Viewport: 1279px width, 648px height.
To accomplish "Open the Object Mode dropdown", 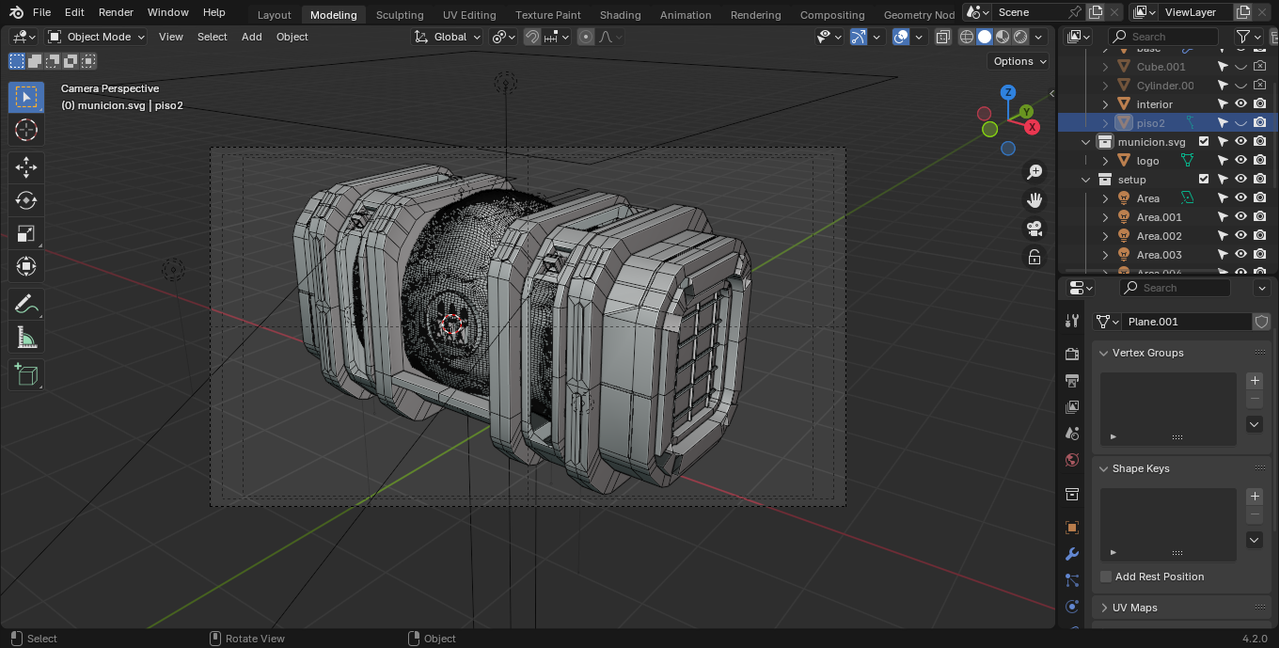I will click(x=97, y=37).
